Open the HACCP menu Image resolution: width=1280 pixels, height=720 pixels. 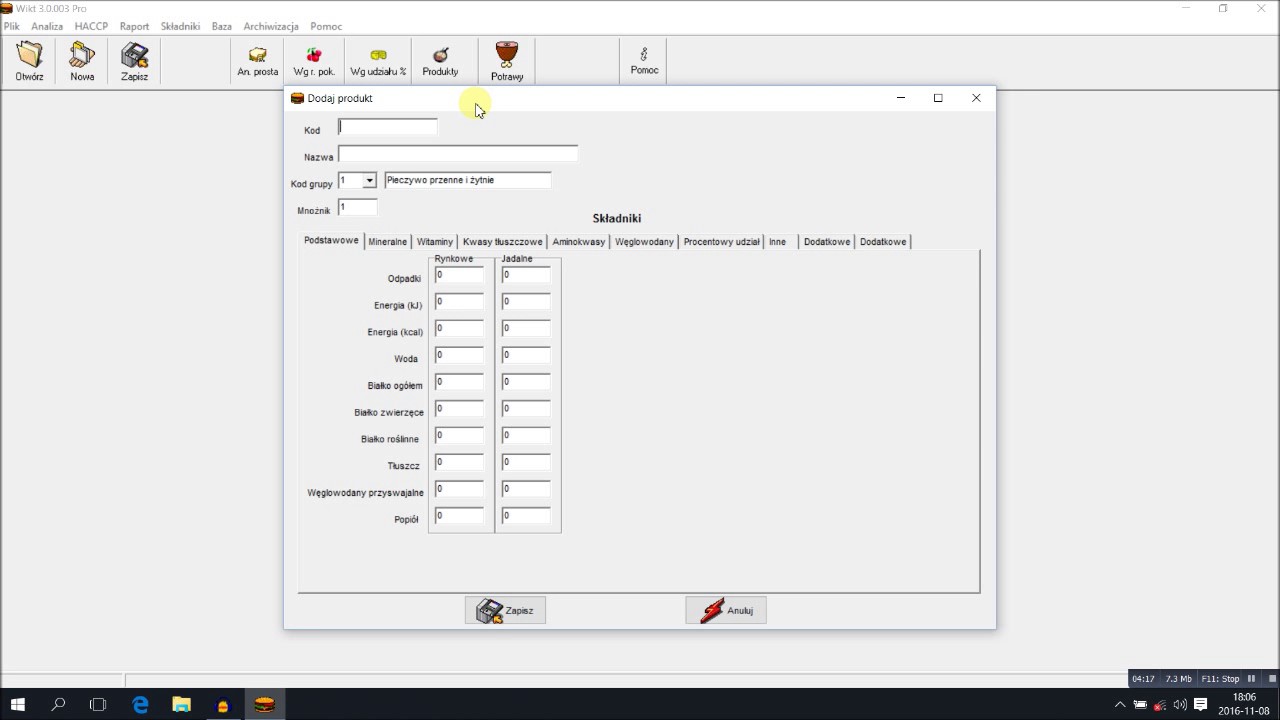click(91, 26)
